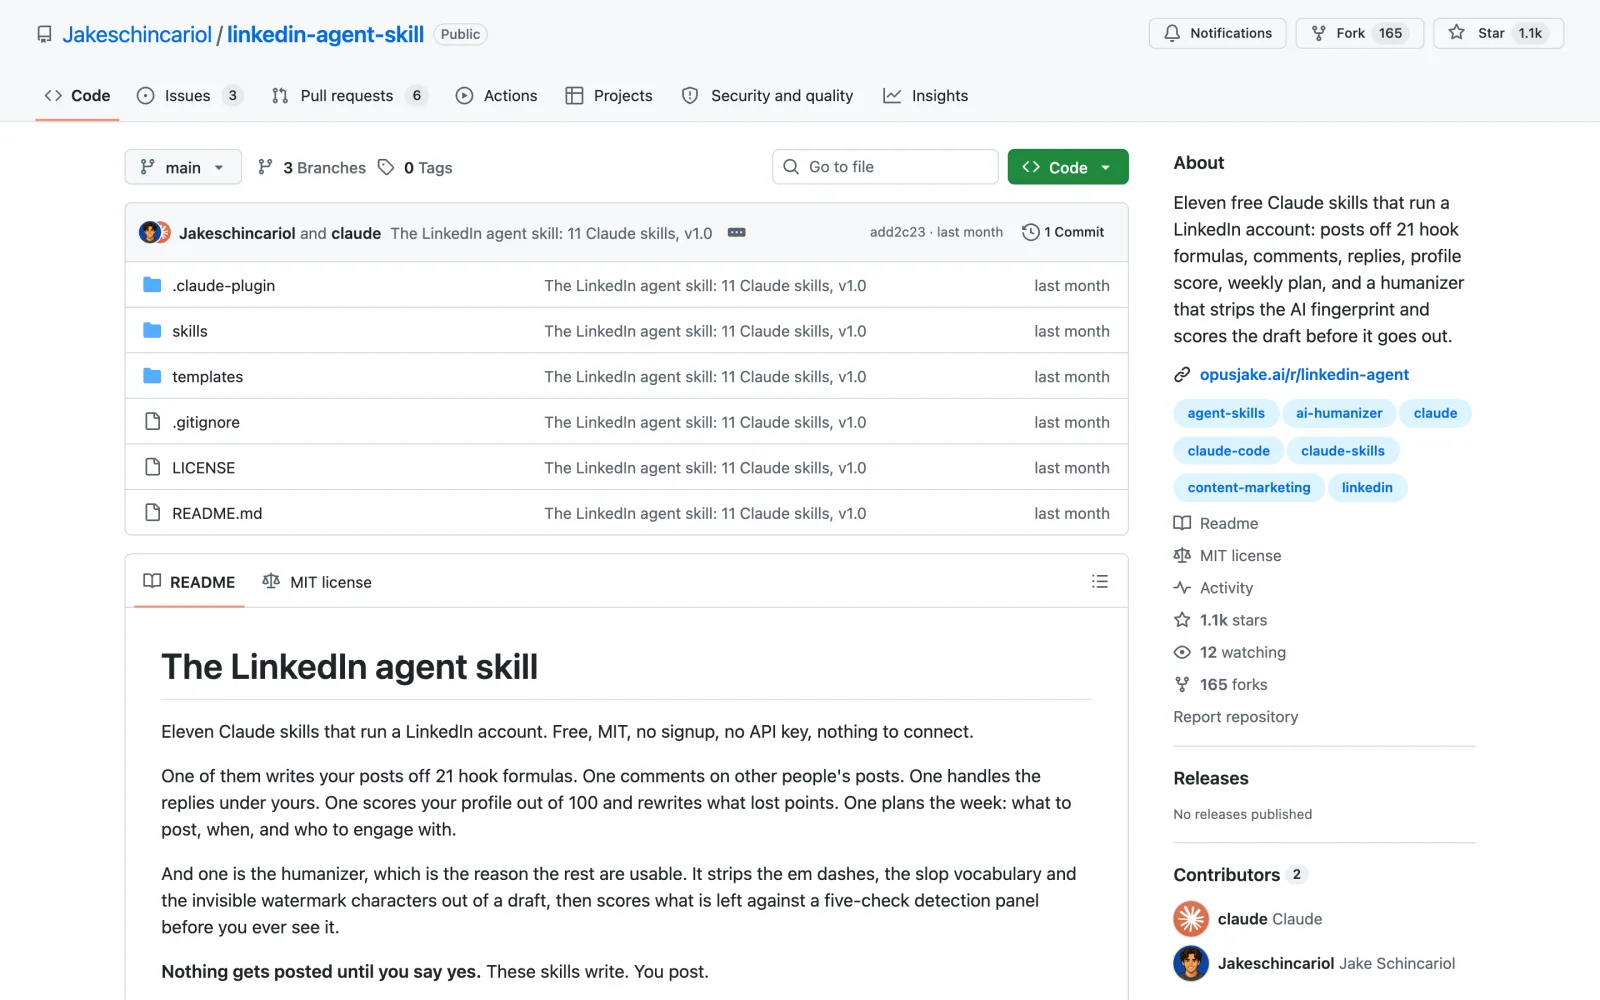Open the Insights tab
Viewport: 1600px width, 1000px height.
(x=926, y=96)
